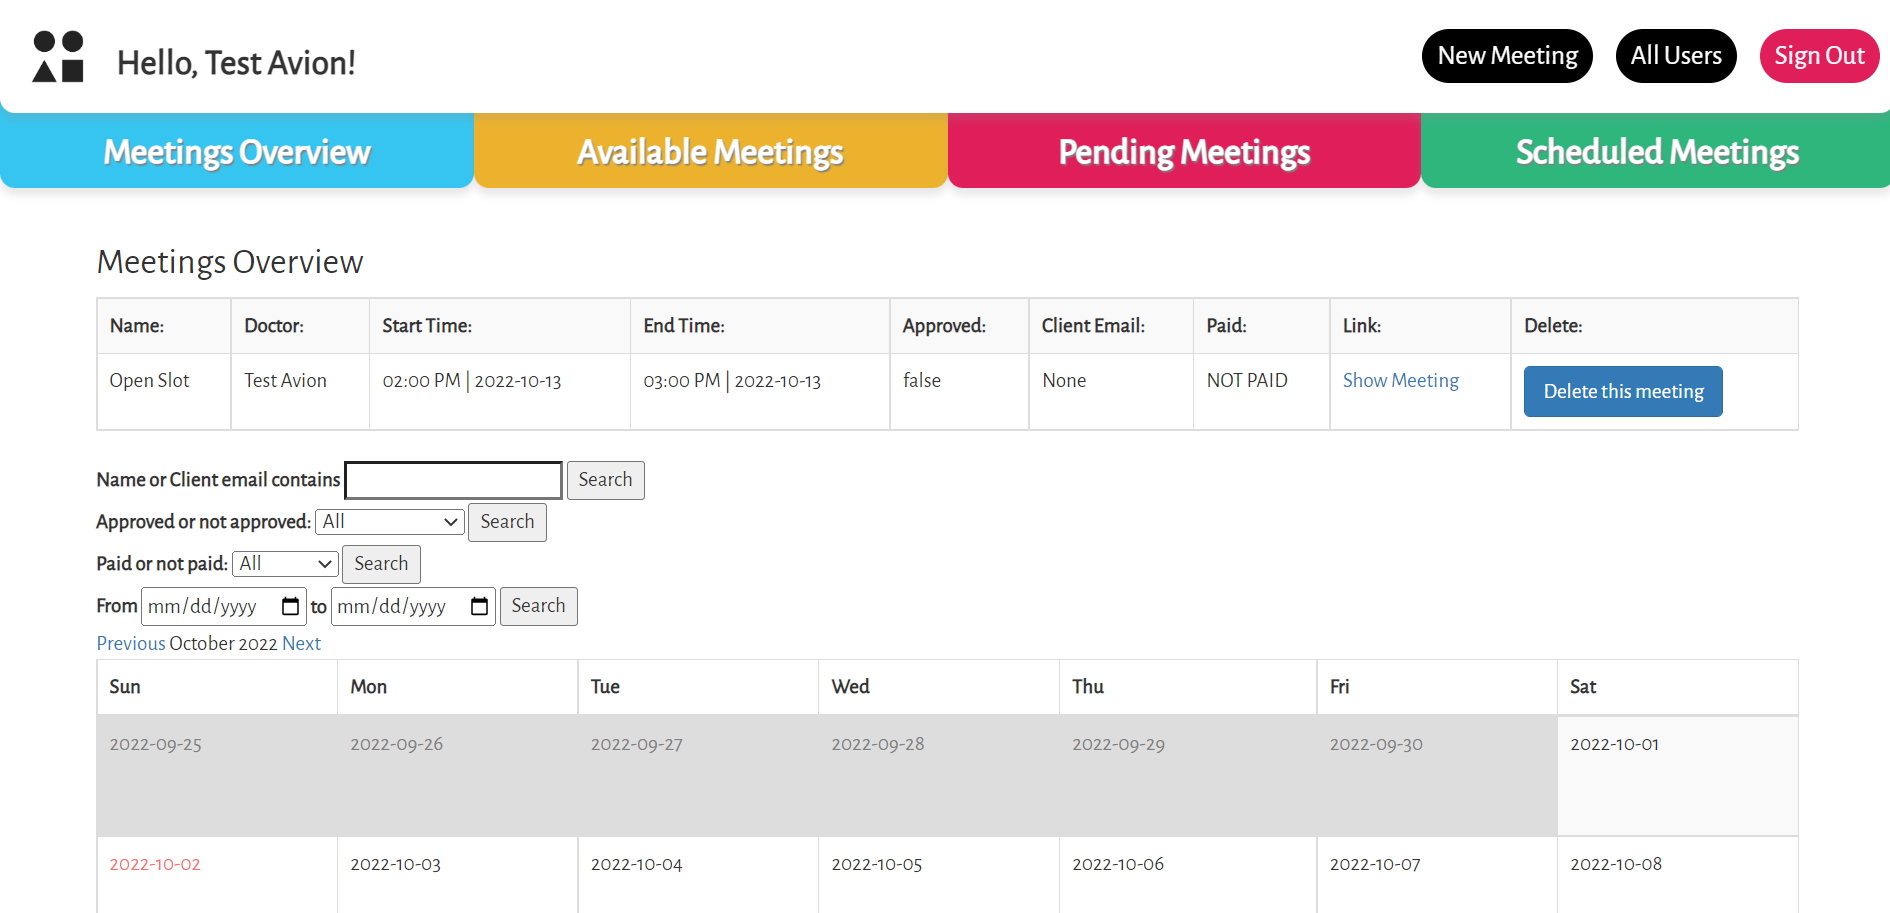Viewport: 1890px width, 913px height.
Task: Go to the Pending Meetings tab
Action: coord(1184,151)
